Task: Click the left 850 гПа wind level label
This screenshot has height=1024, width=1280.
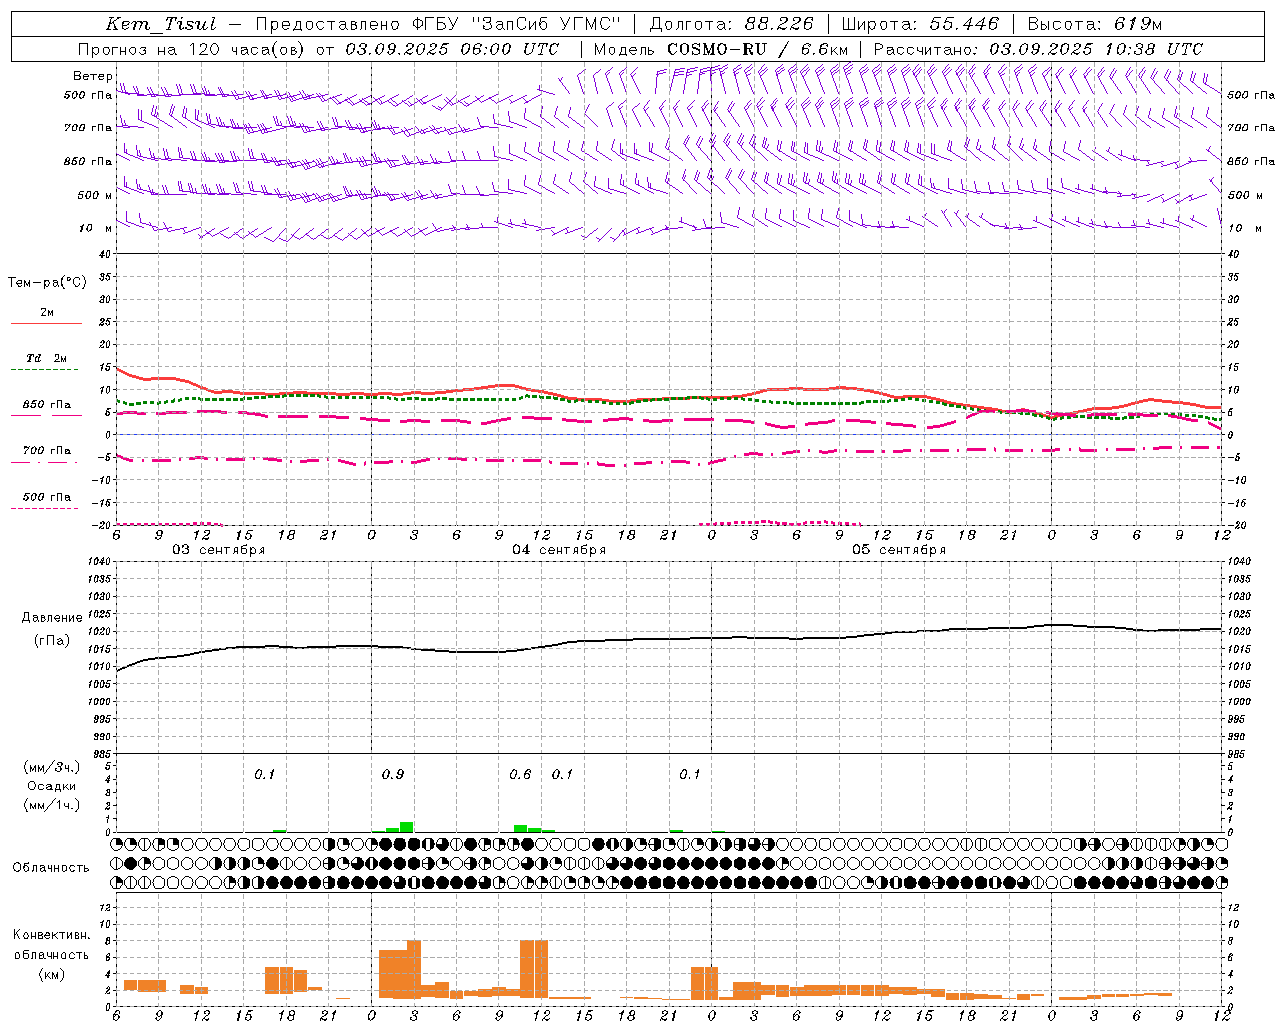Action: click(x=88, y=161)
